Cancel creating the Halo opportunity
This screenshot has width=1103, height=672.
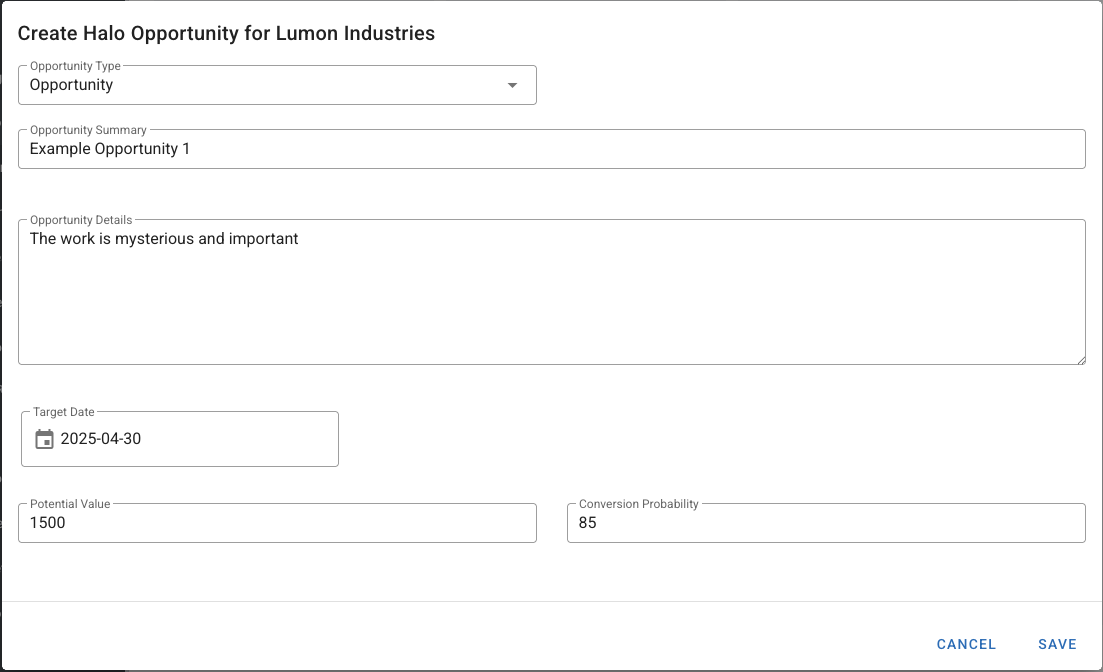point(966,645)
